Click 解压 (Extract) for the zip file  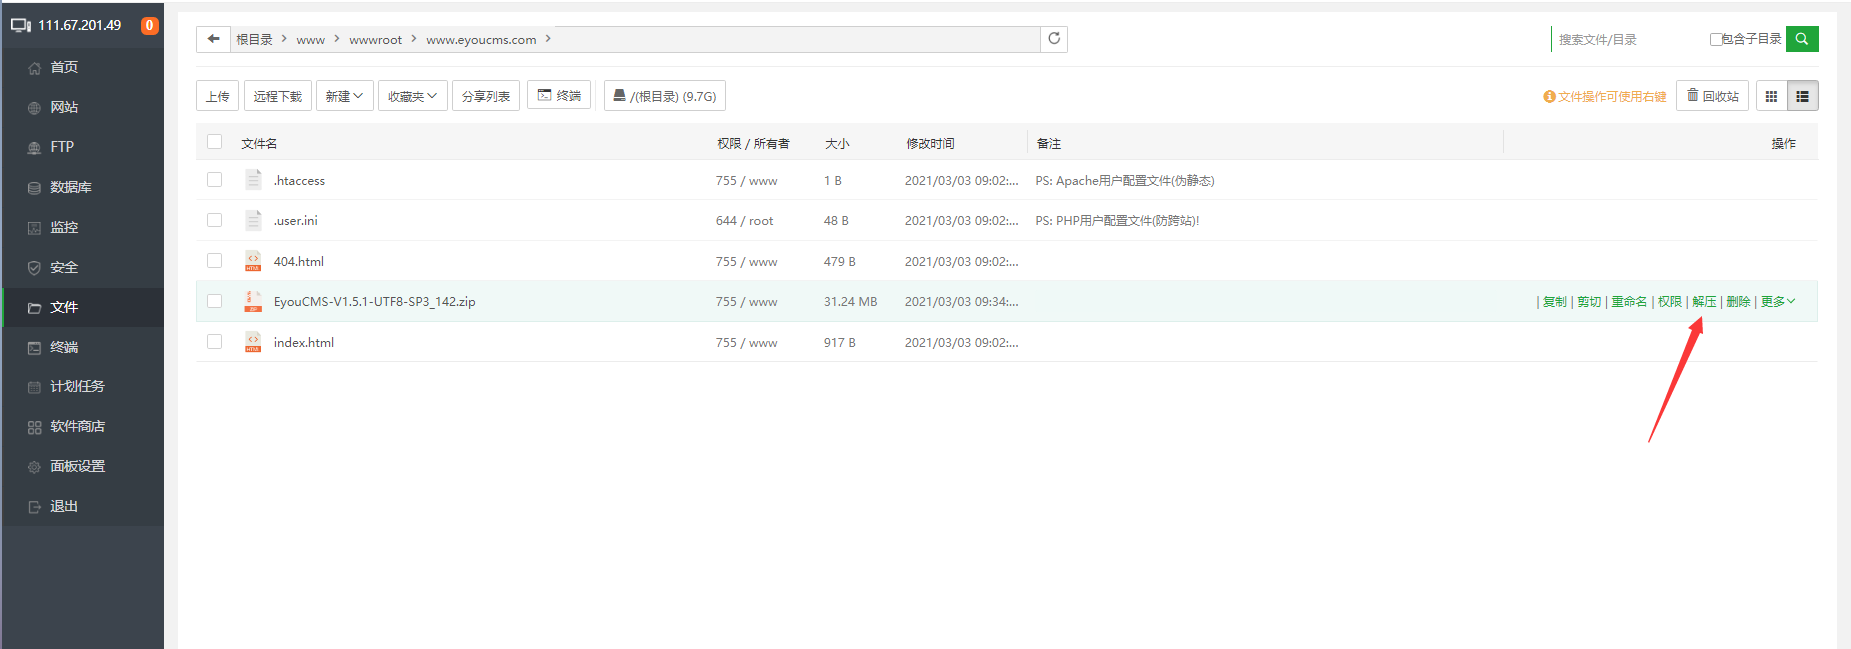(x=1704, y=302)
